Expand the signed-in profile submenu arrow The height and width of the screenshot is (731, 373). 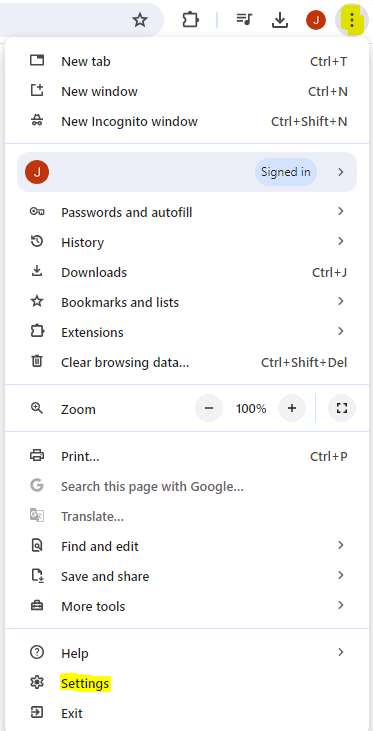tap(341, 172)
